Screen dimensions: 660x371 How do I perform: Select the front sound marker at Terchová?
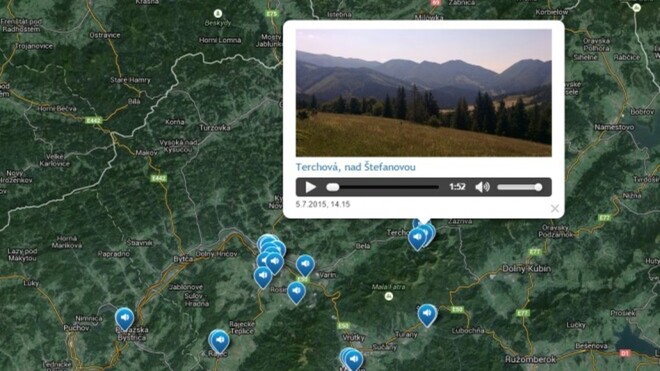[x=417, y=239]
